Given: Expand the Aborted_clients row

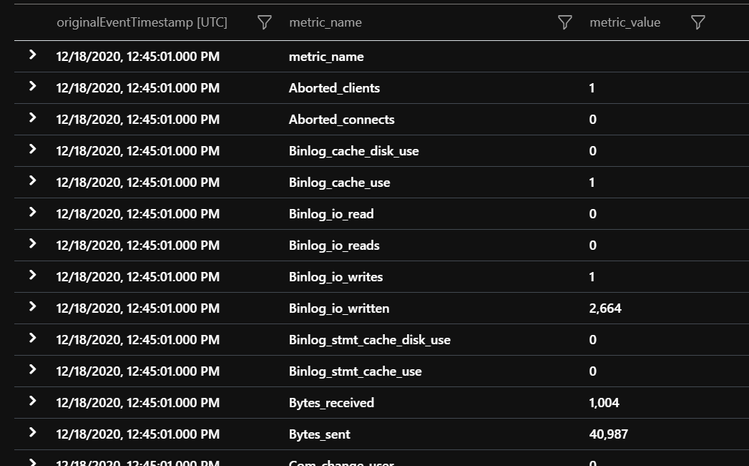Looking at the screenshot, I should point(32,86).
